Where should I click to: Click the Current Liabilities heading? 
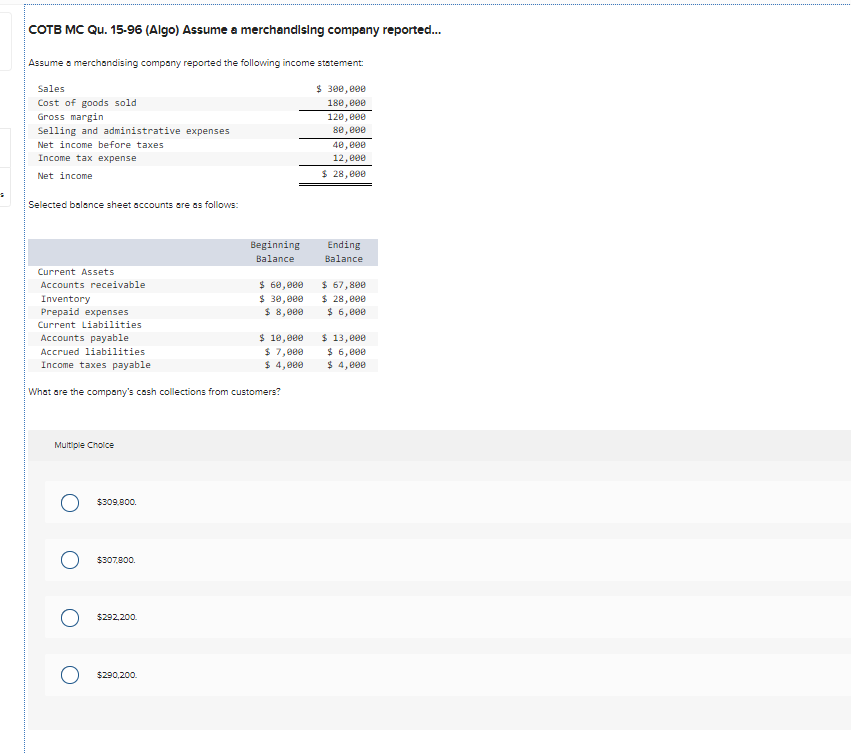point(90,325)
